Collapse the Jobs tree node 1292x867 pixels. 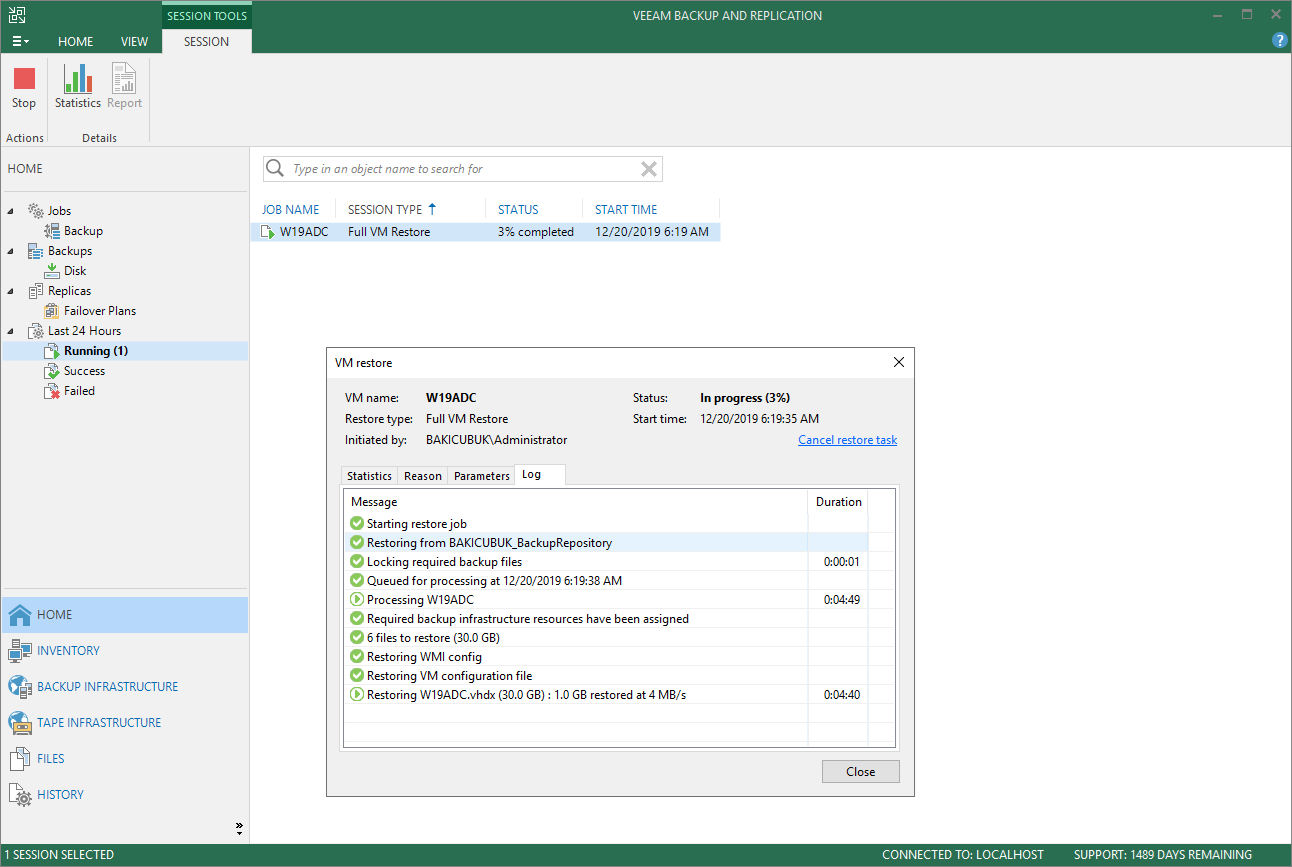click(11, 211)
